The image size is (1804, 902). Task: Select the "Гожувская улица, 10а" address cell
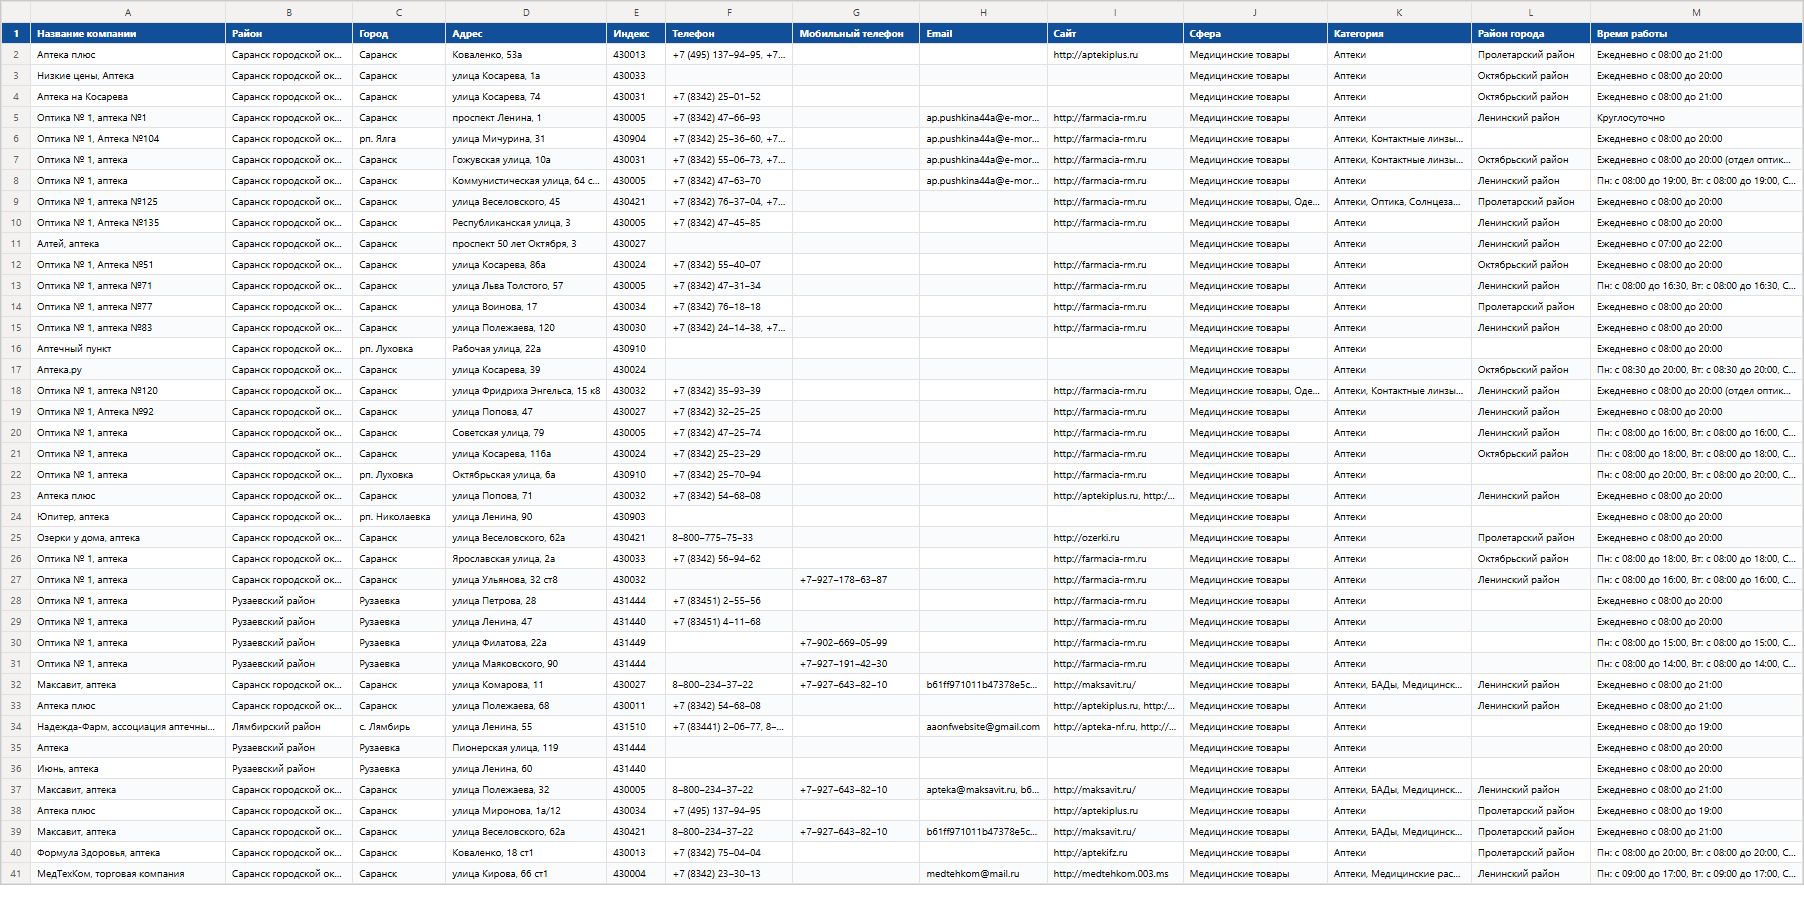pos(526,159)
